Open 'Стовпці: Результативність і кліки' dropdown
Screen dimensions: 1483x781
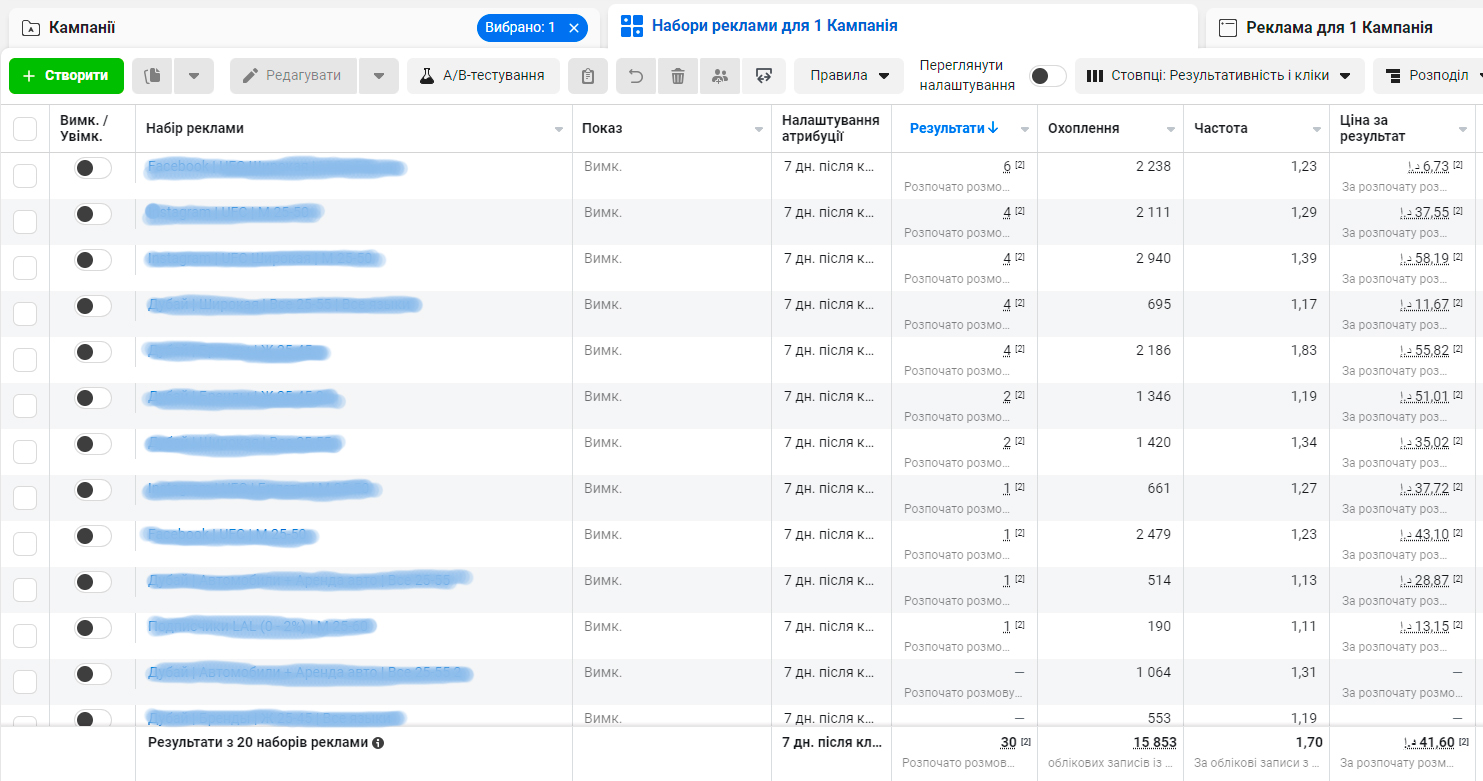pos(1219,76)
